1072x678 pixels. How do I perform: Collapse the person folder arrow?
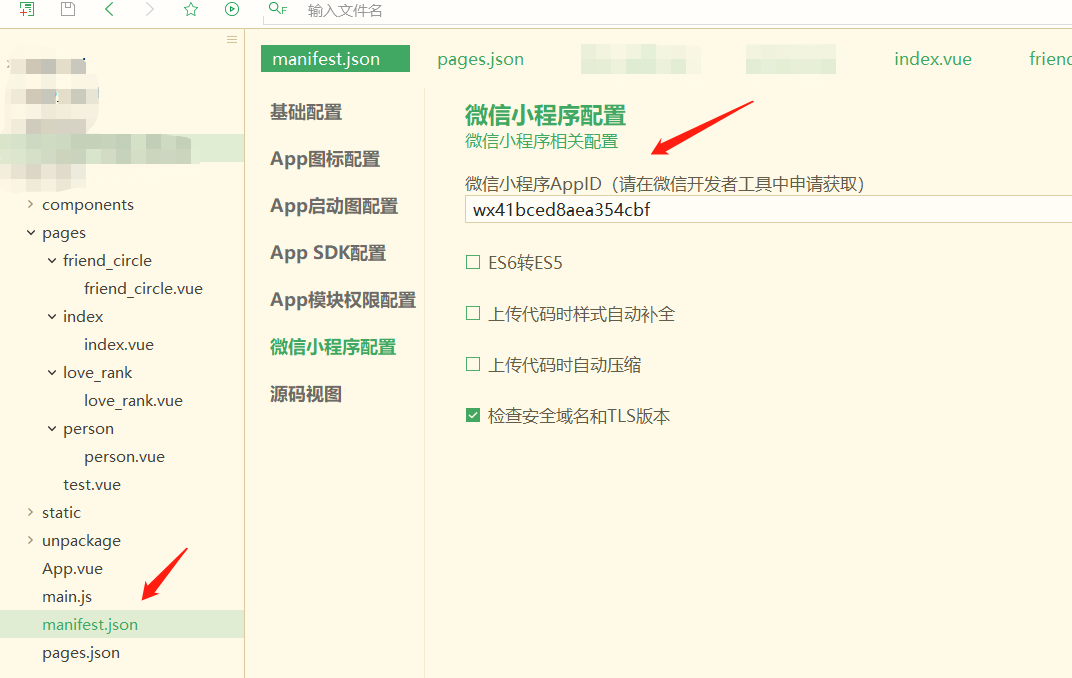coord(51,429)
